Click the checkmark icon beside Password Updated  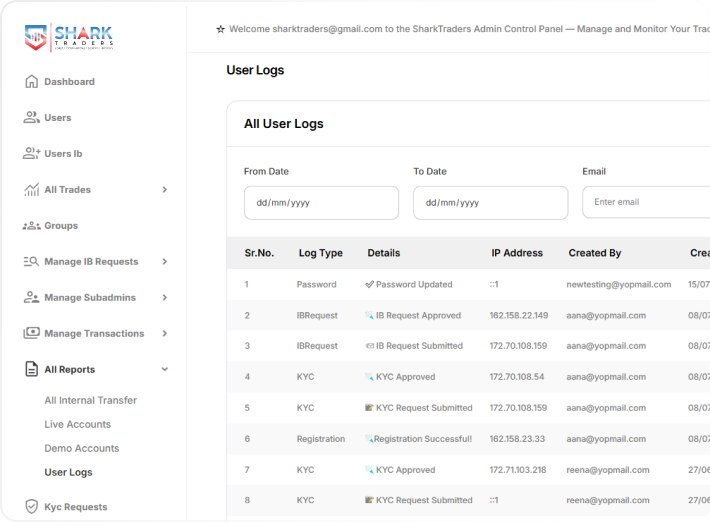coord(369,284)
